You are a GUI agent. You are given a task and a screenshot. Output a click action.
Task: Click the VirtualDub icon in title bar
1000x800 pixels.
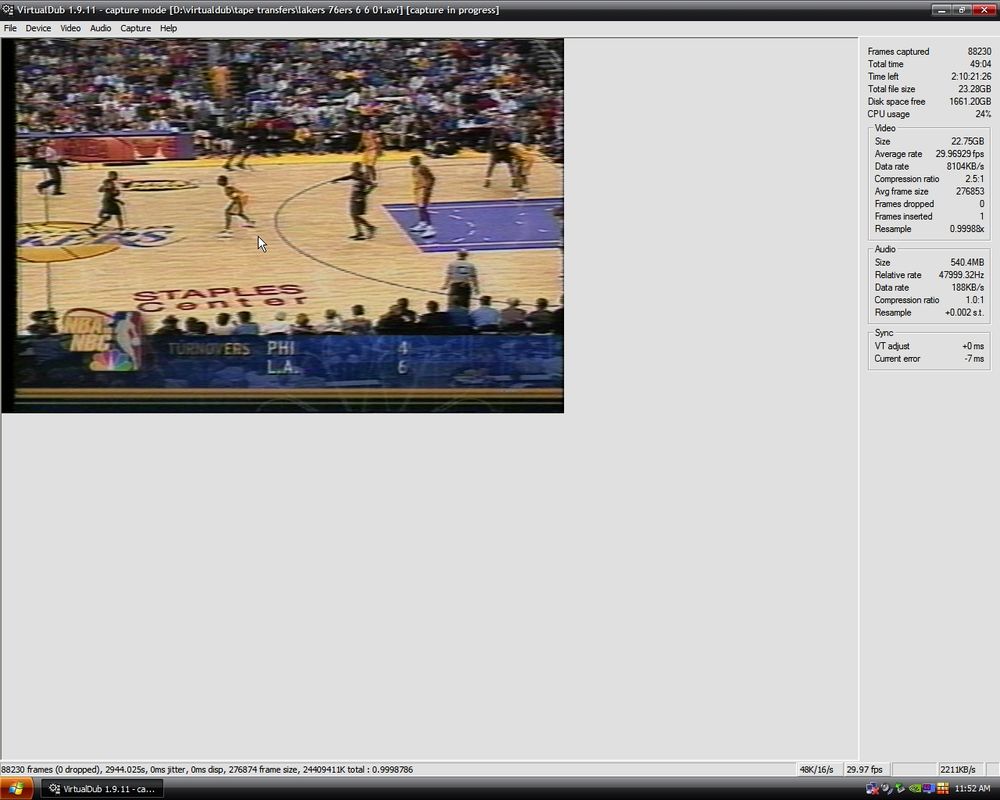coord(8,10)
